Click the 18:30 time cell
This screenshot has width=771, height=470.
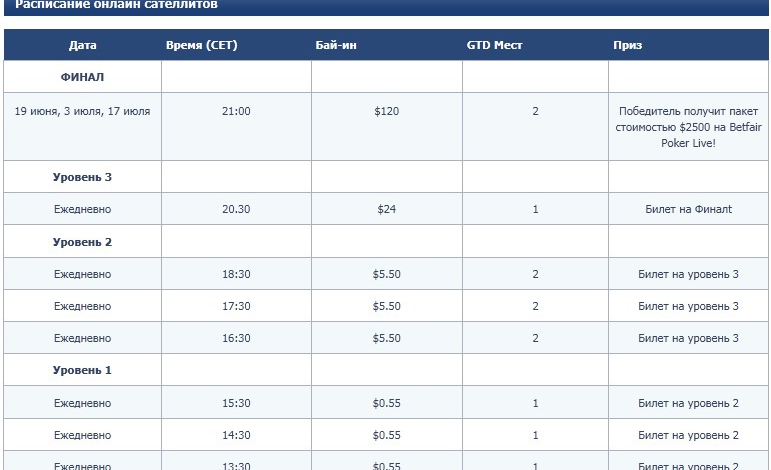click(x=236, y=274)
